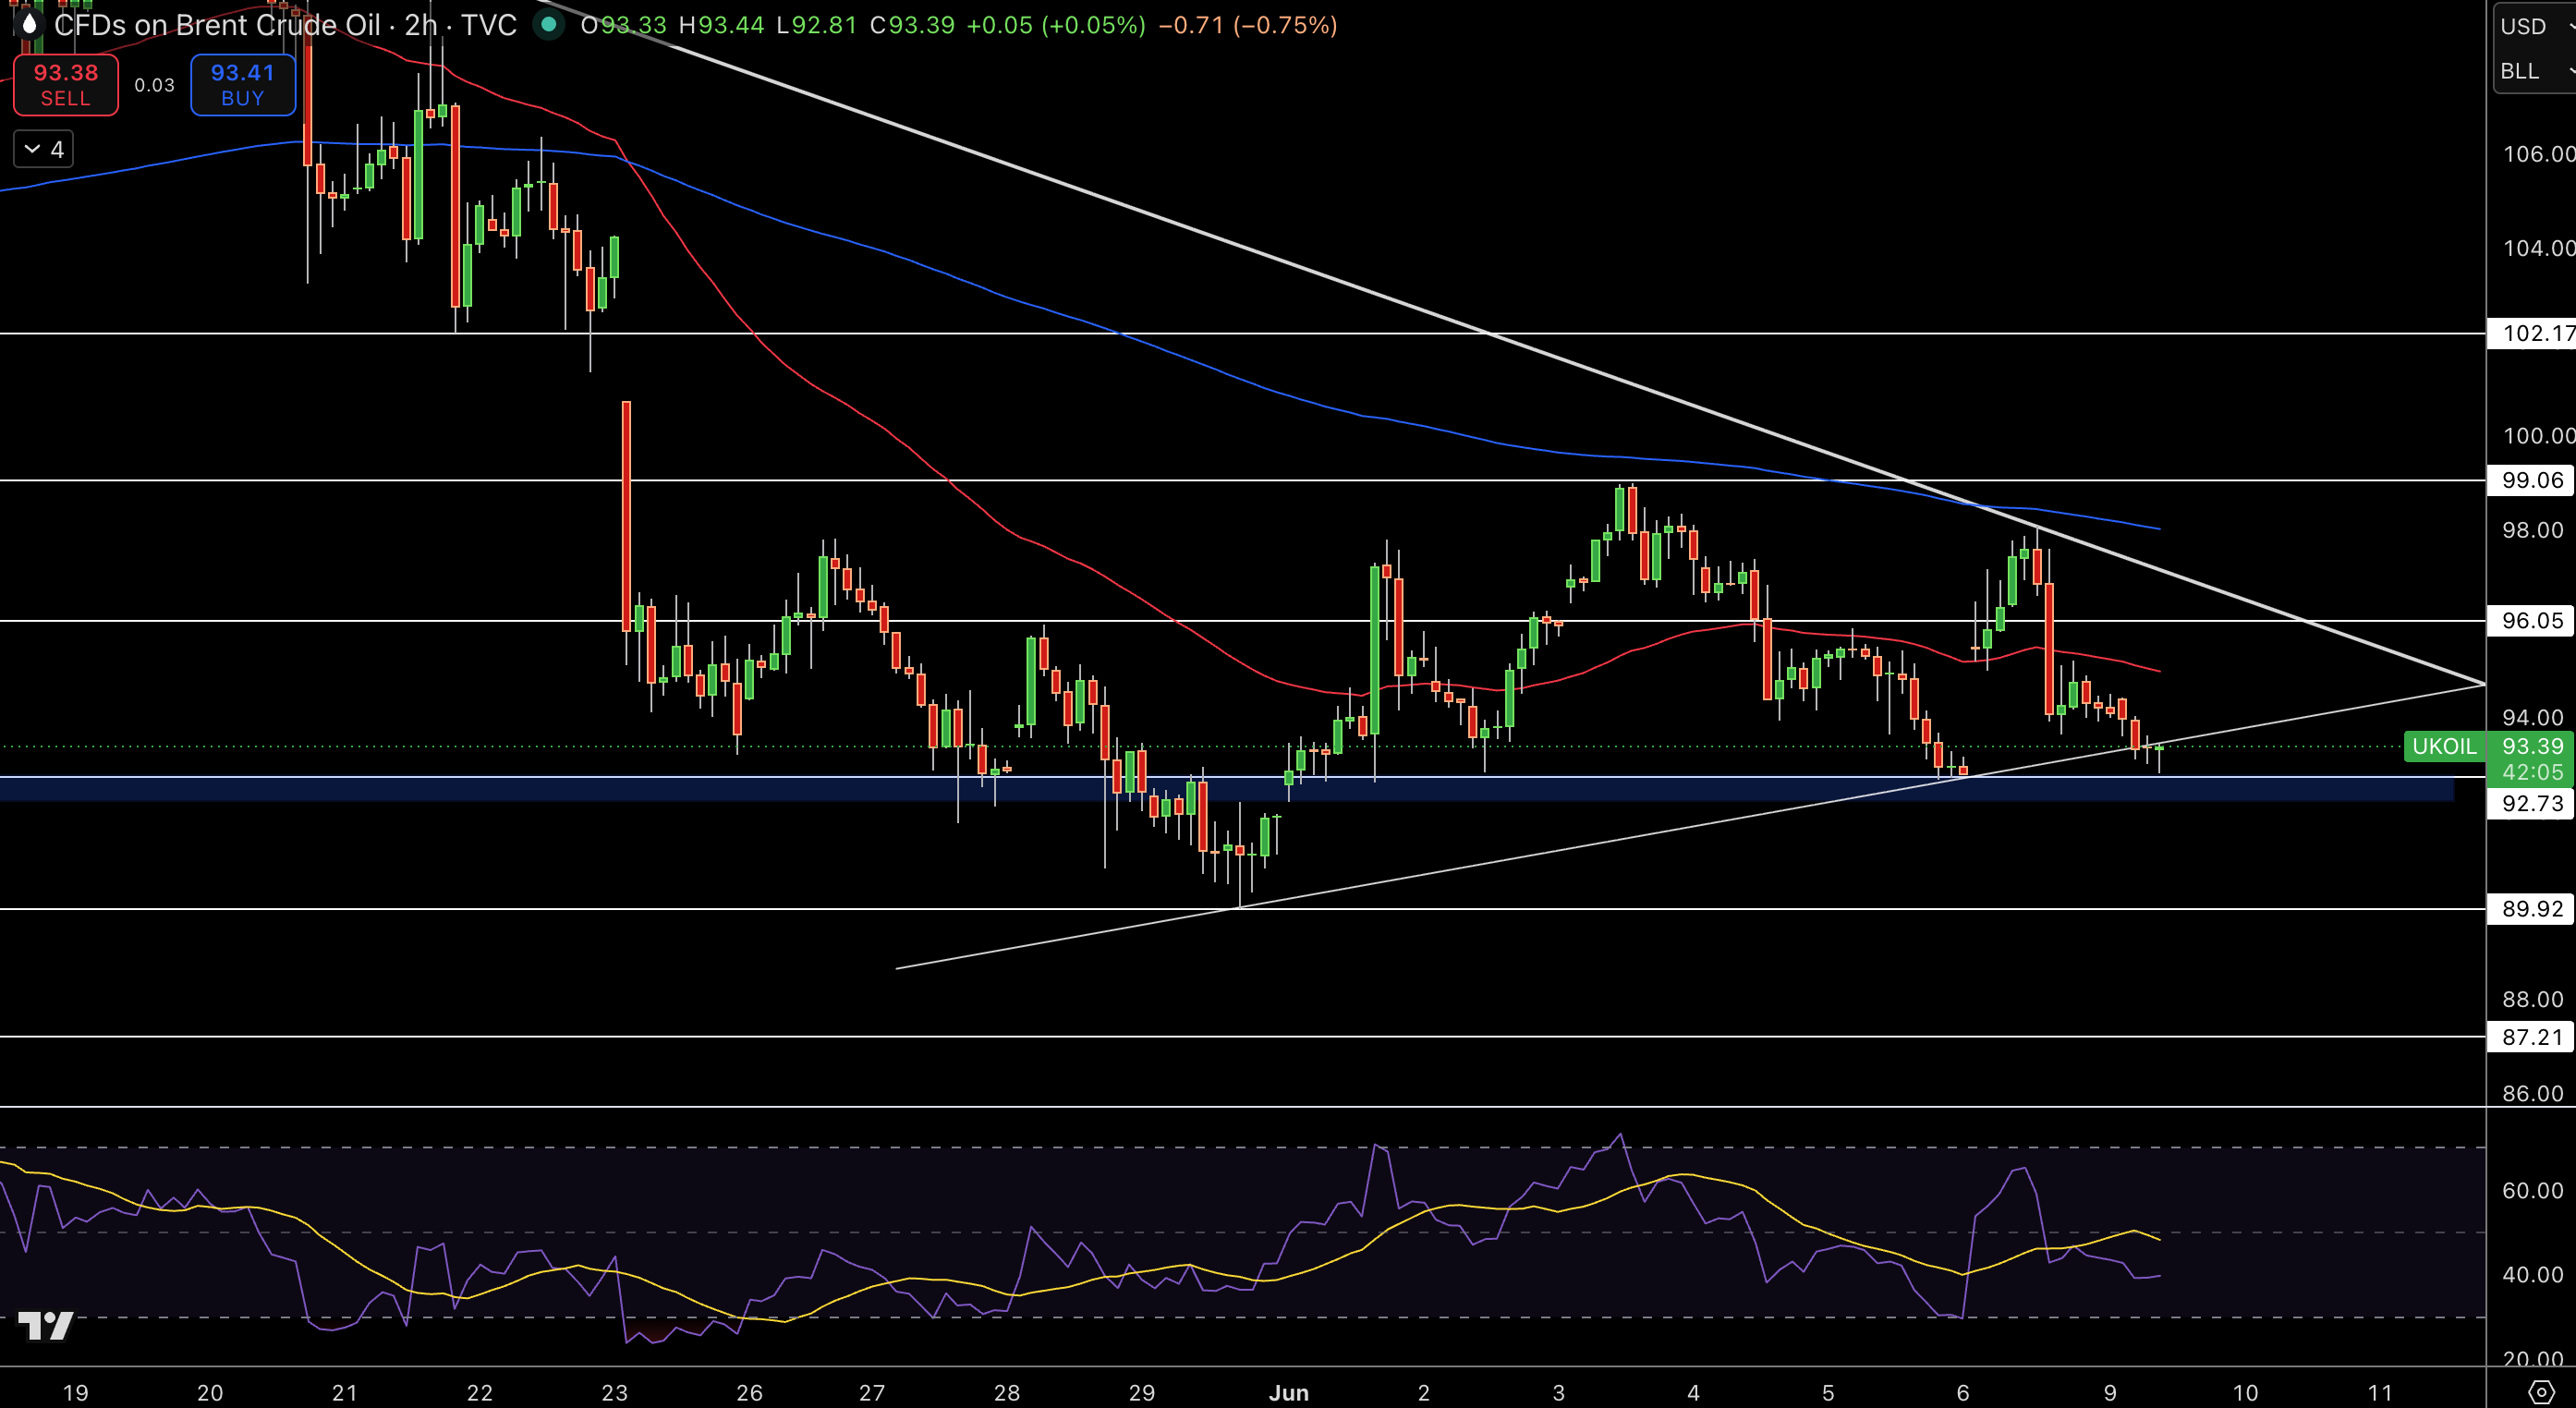2576x1408 pixels.
Task: Click the blue 93.41 BUY button
Action: 243,85
